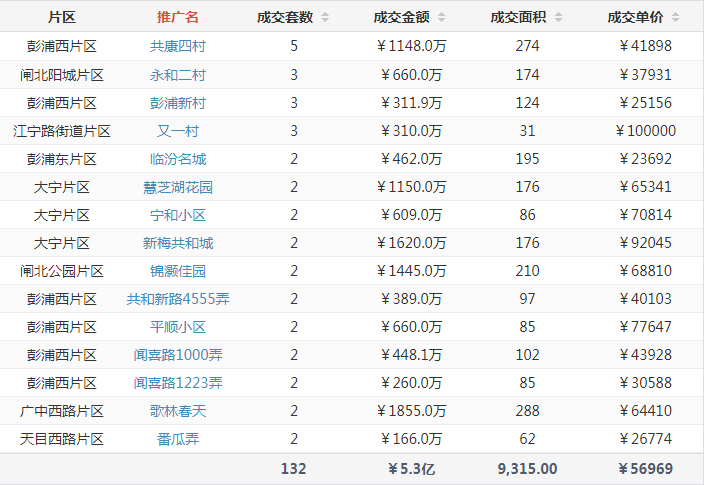This screenshot has height=485, width=704.
Task: Open the 闻喜路1000弄 link
Action: tap(178, 355)
